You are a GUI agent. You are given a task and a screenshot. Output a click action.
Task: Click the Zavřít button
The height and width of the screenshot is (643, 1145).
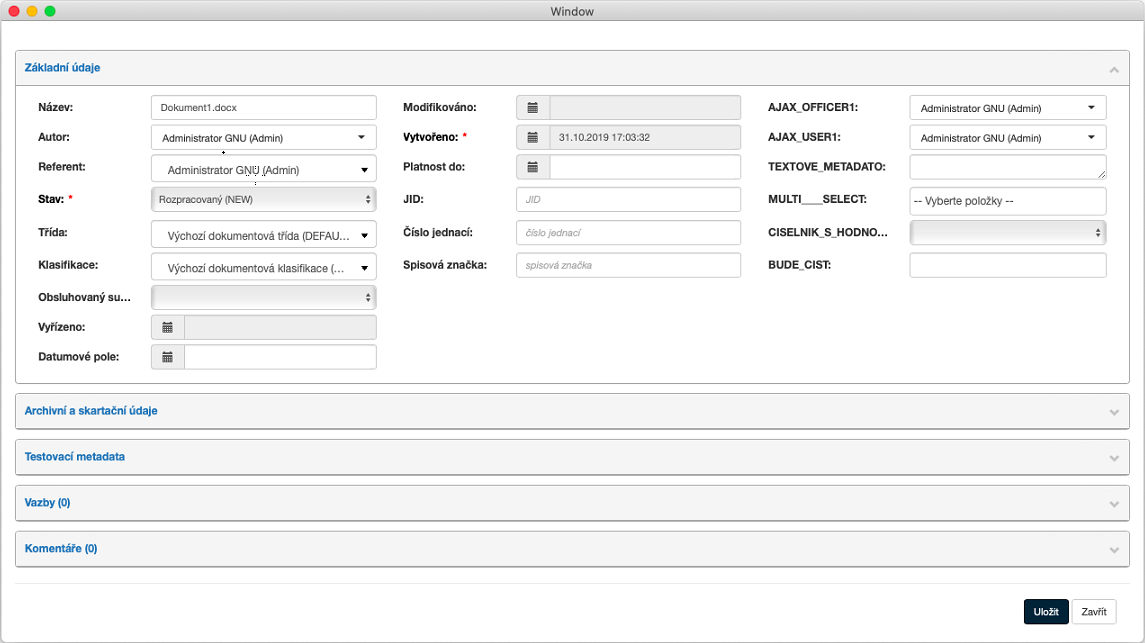[1093, 612]
